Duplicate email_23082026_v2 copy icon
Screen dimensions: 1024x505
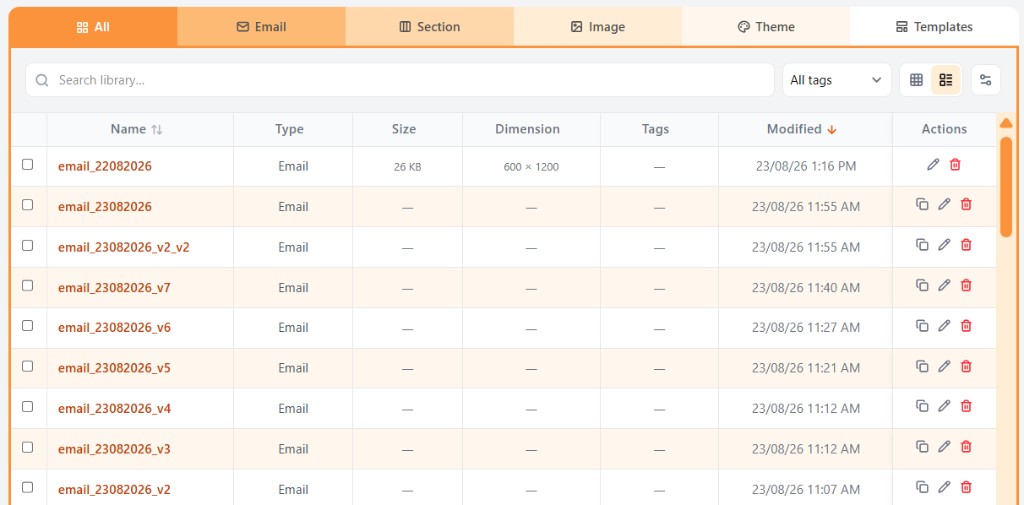(922, 487)
